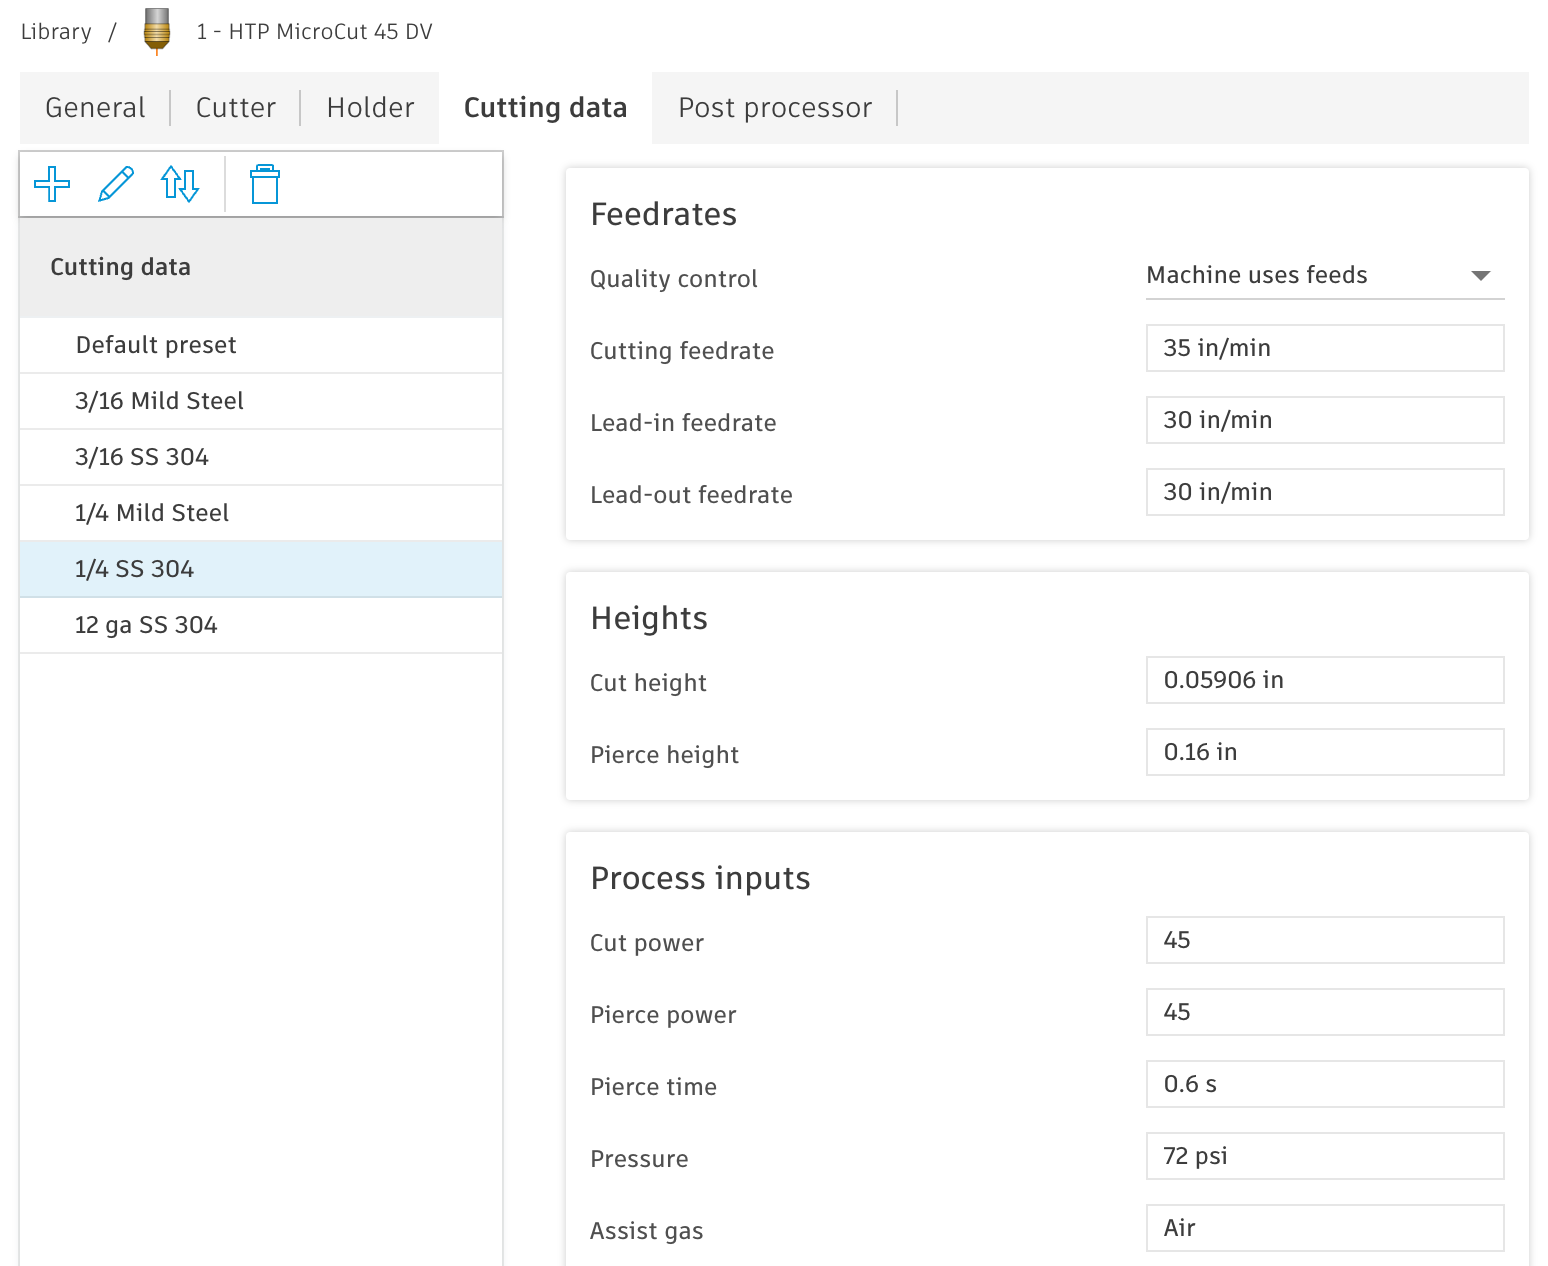Open the Post processor tab
This screenshot has width=1548, height=1266.
click(x=775, y=108)
